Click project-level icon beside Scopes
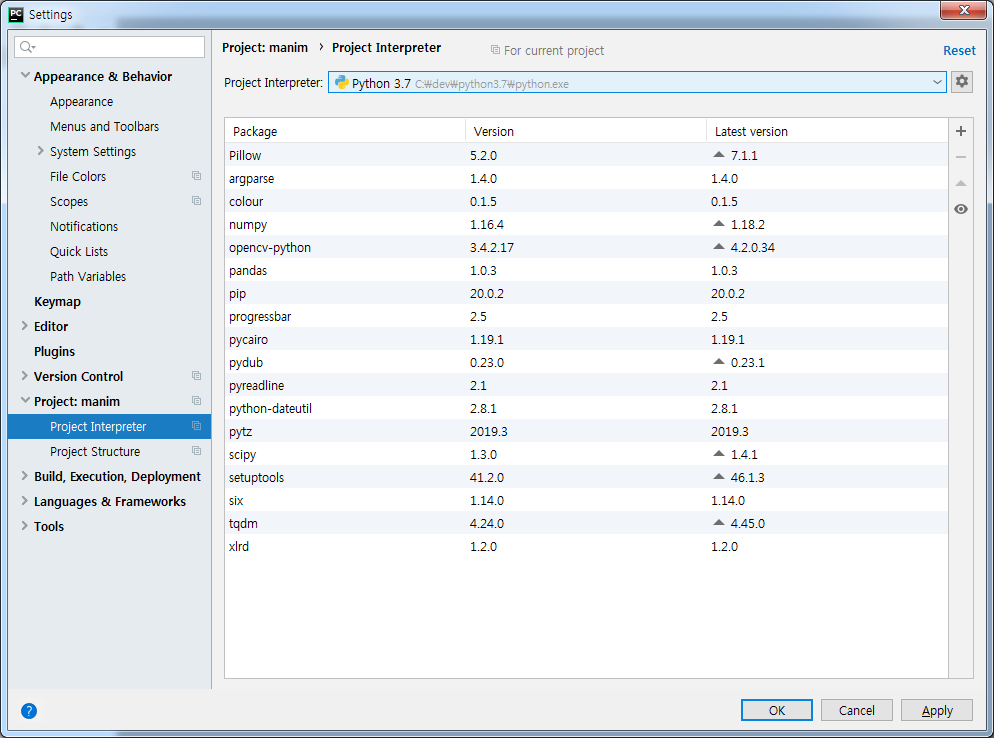This screenshot has width=994, height=738. click(x=197, y=200)
